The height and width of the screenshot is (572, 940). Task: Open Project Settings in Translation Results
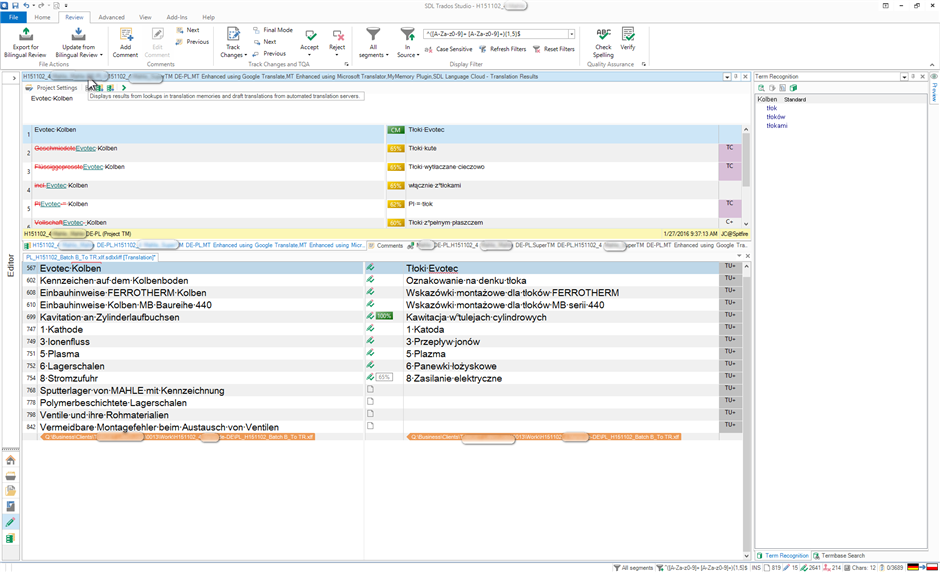click(x=52, y=88)
